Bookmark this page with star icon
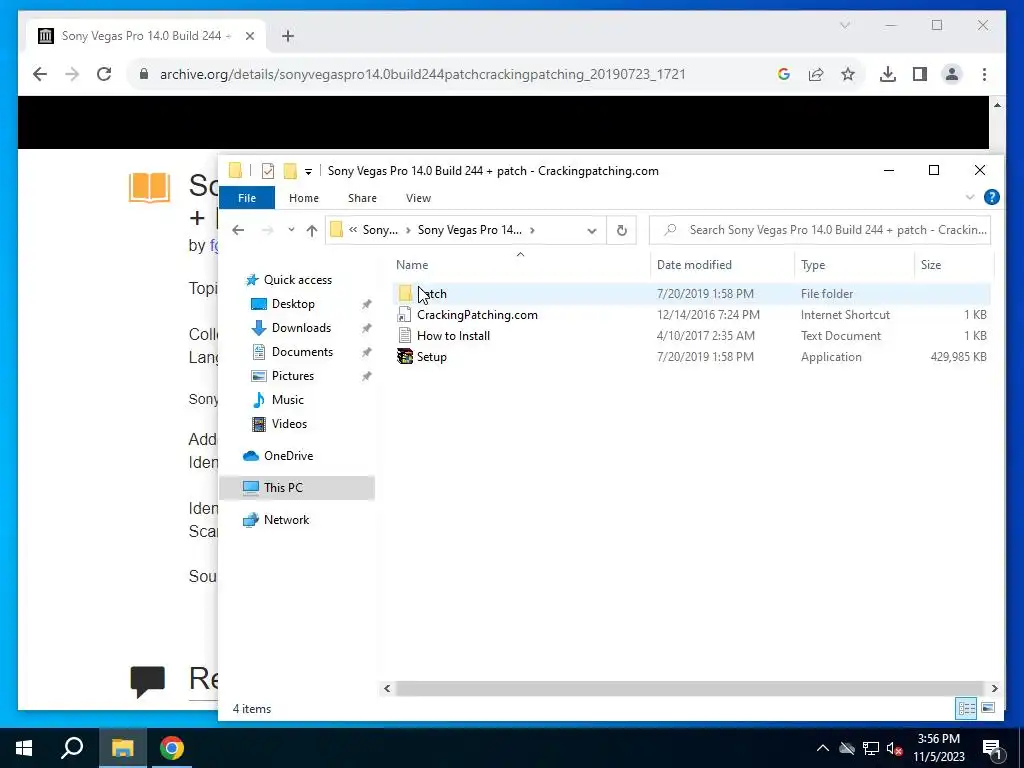This screenshot has height=768, width=1024. [x=848, y=74]
